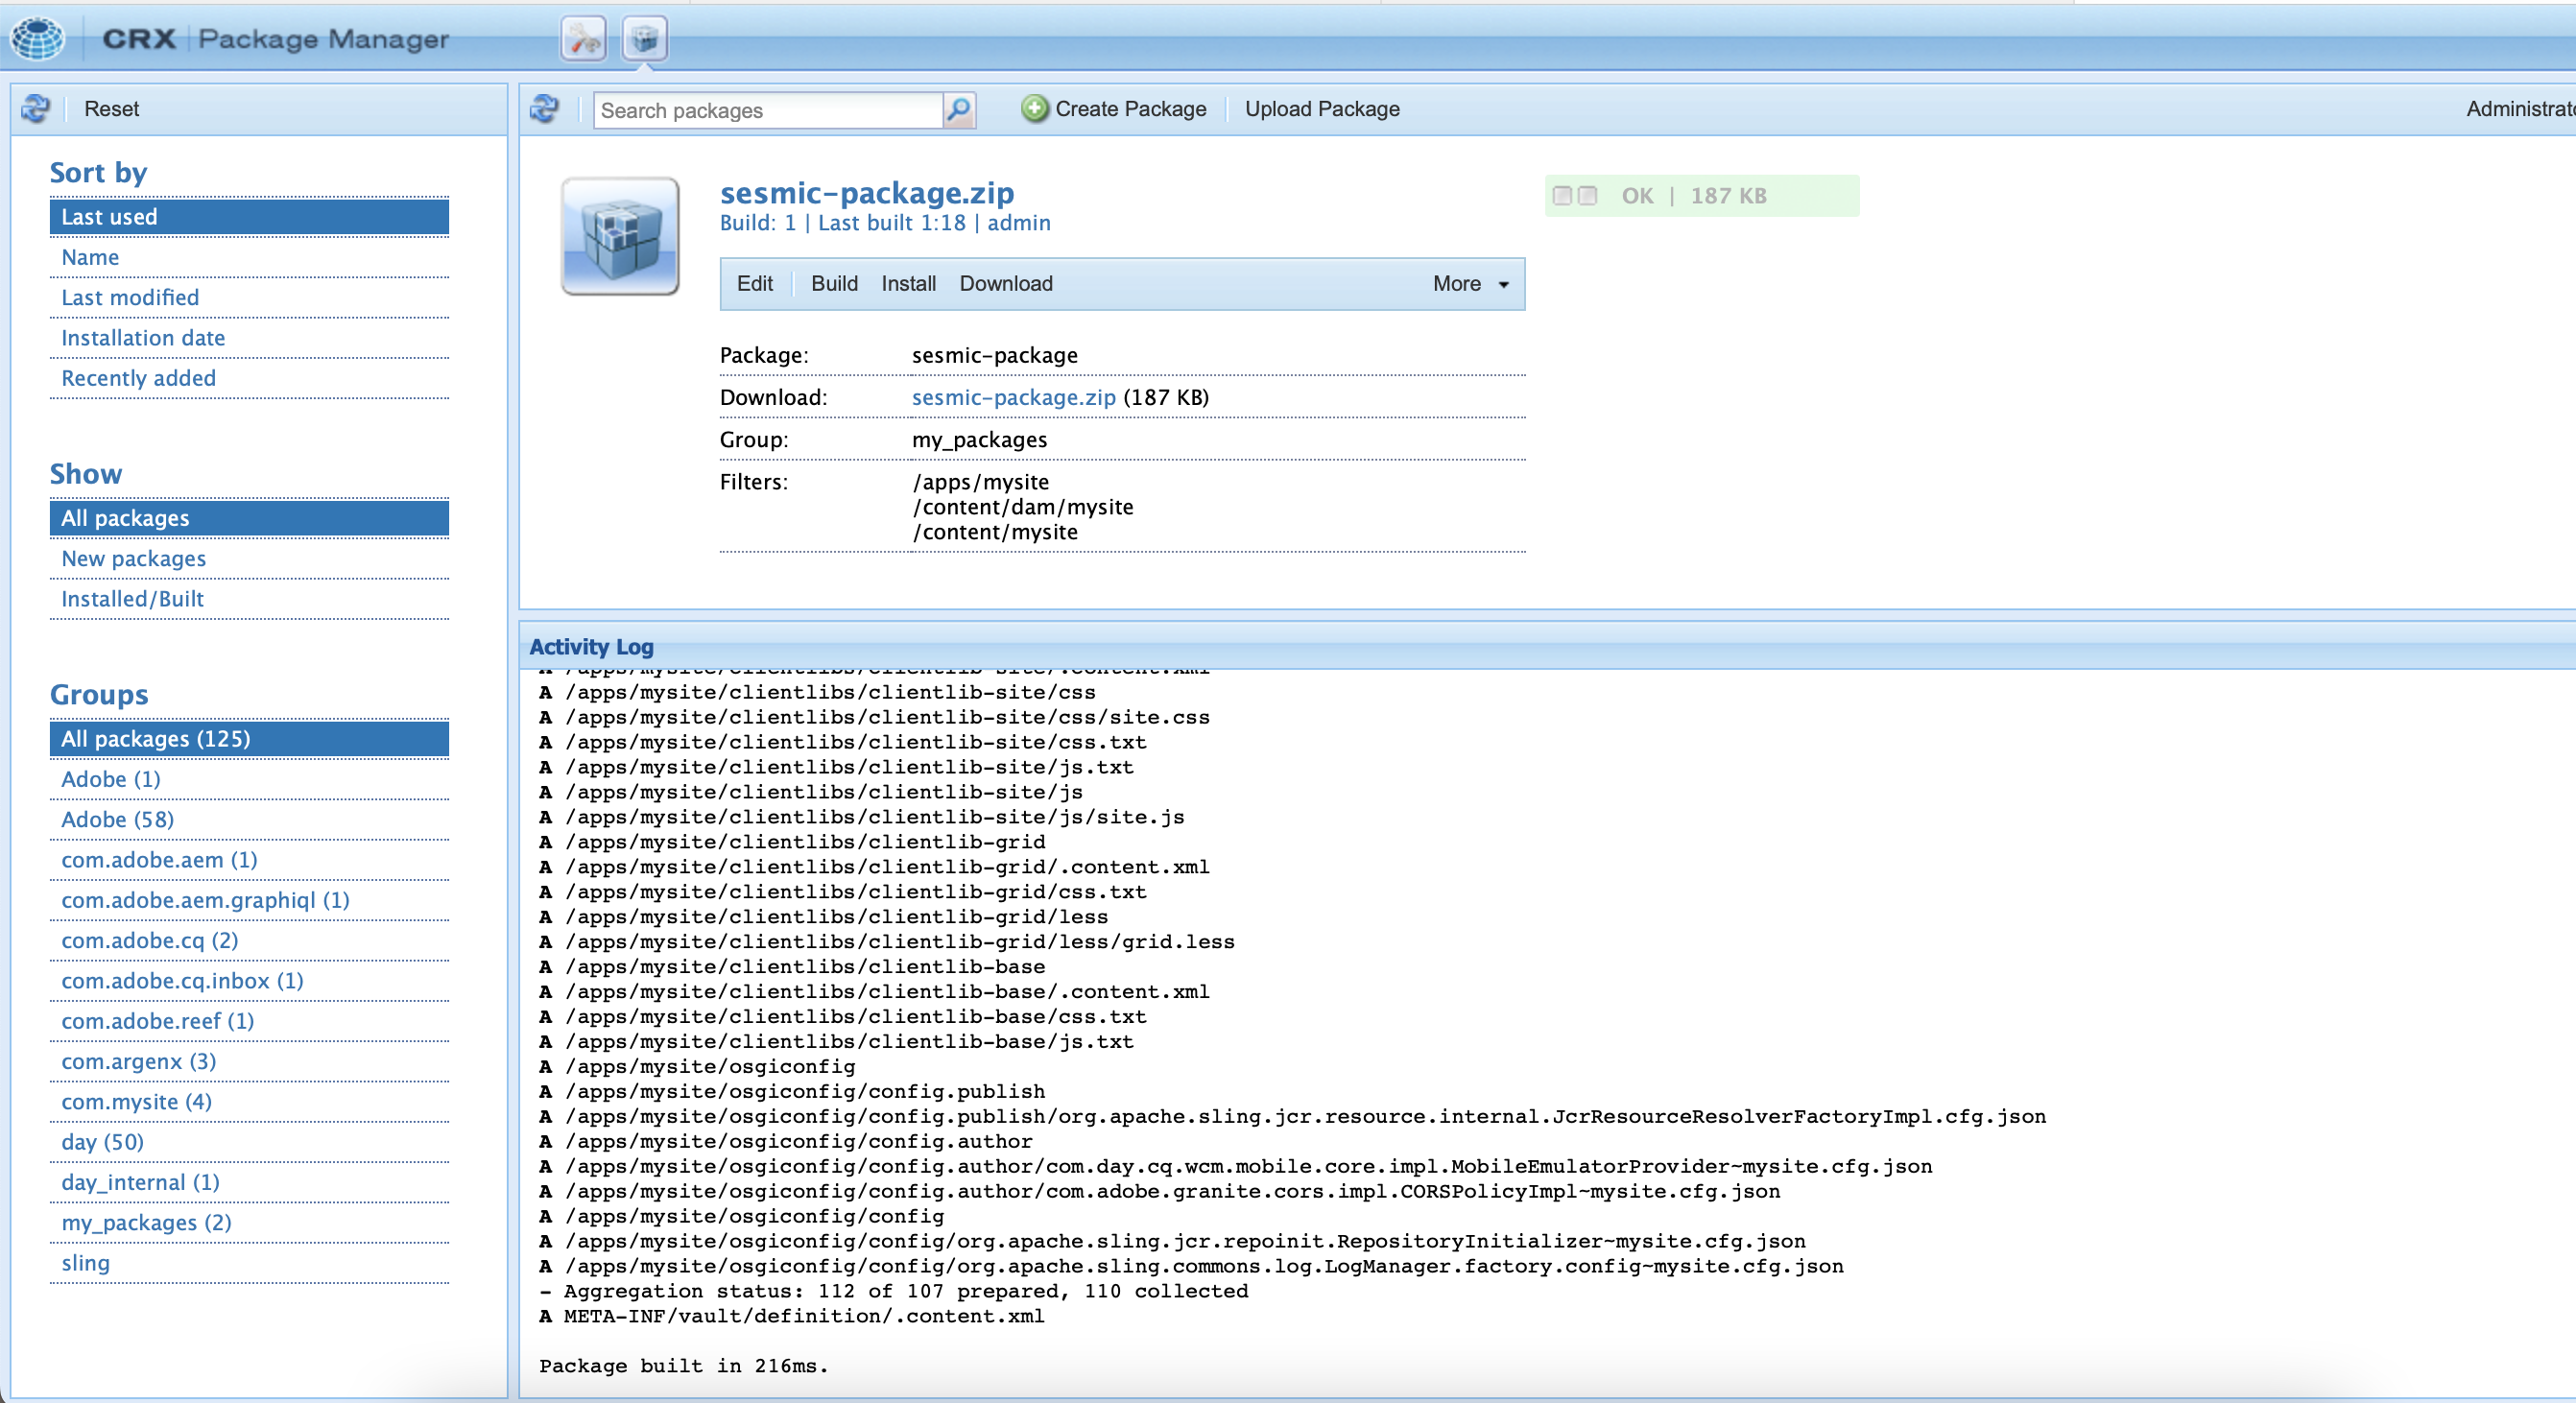Toggle the second checkbox beside OK status

point(1588,196)
